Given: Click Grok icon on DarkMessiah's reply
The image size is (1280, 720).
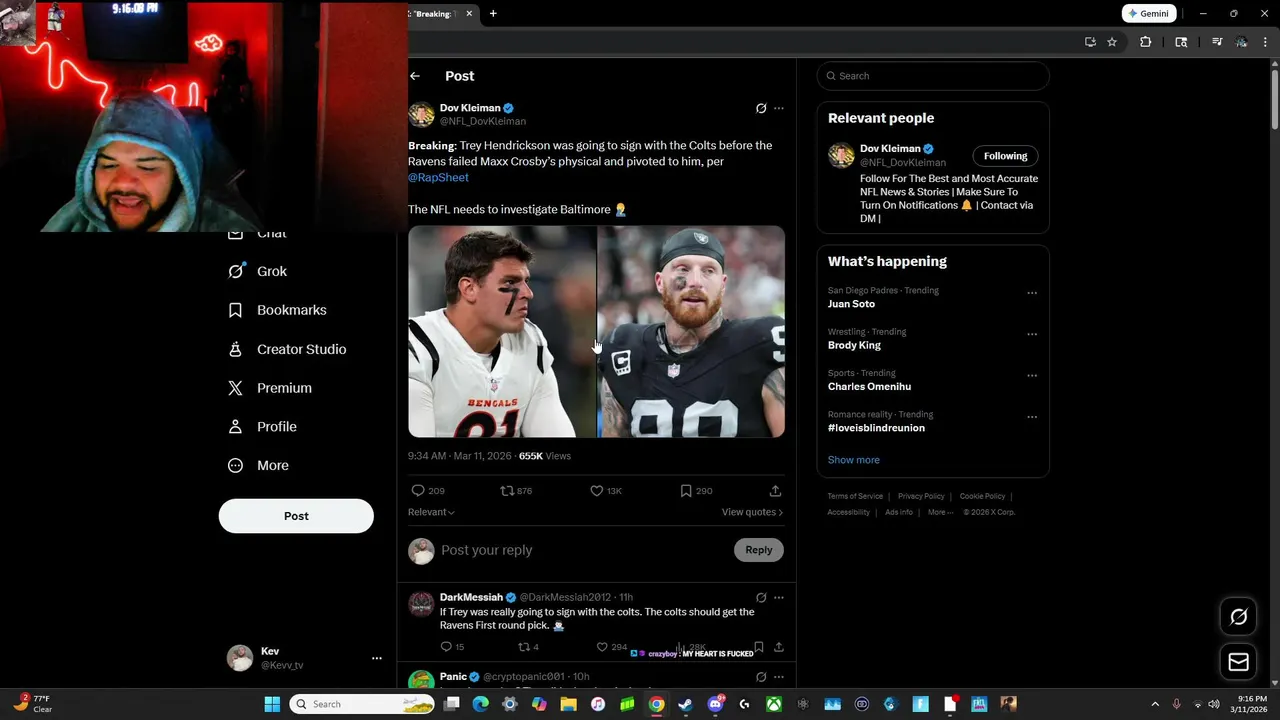Looking at the screenshot, I should (761, 598).
